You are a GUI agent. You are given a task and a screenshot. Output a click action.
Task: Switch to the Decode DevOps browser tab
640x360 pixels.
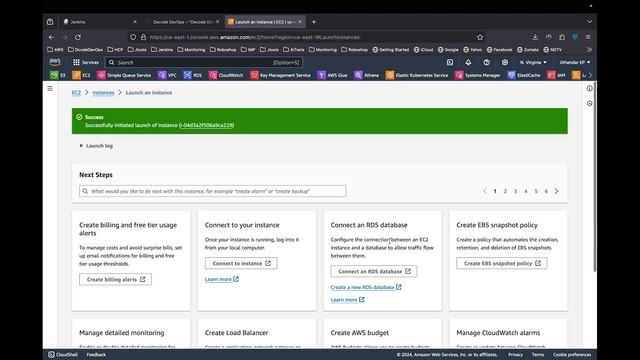pyautogui.click(x=183, y=22)
